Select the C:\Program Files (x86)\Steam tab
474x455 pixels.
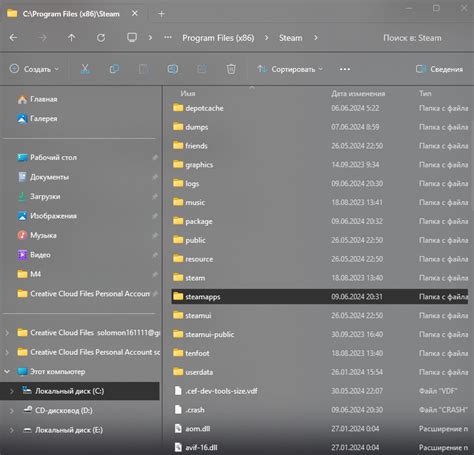click(x=71, y=14)
